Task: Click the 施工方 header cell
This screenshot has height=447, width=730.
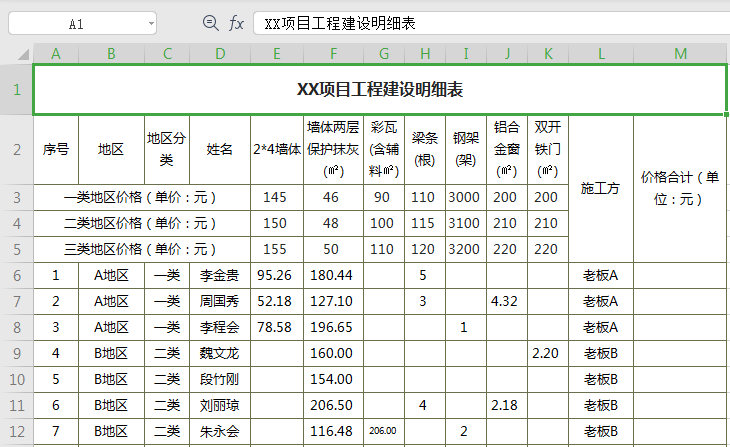Action: (x=601, y=189)
